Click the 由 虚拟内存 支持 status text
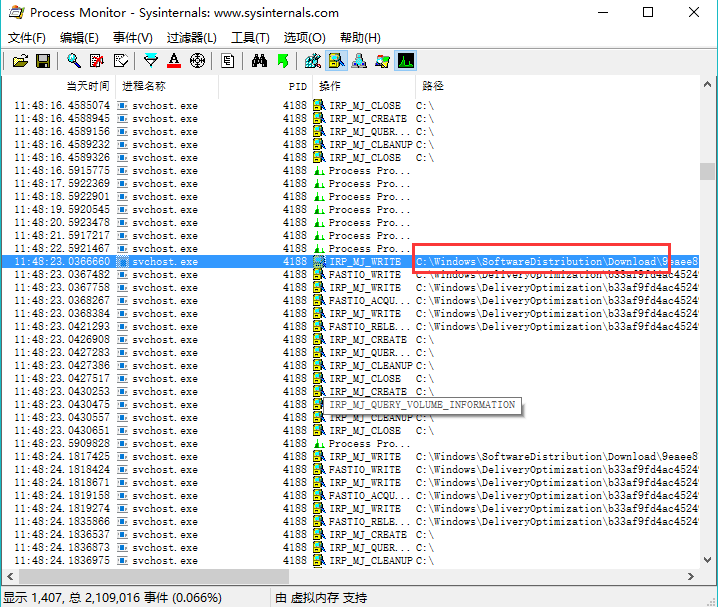Screen dimensions: 718x607 click(321, 597)
